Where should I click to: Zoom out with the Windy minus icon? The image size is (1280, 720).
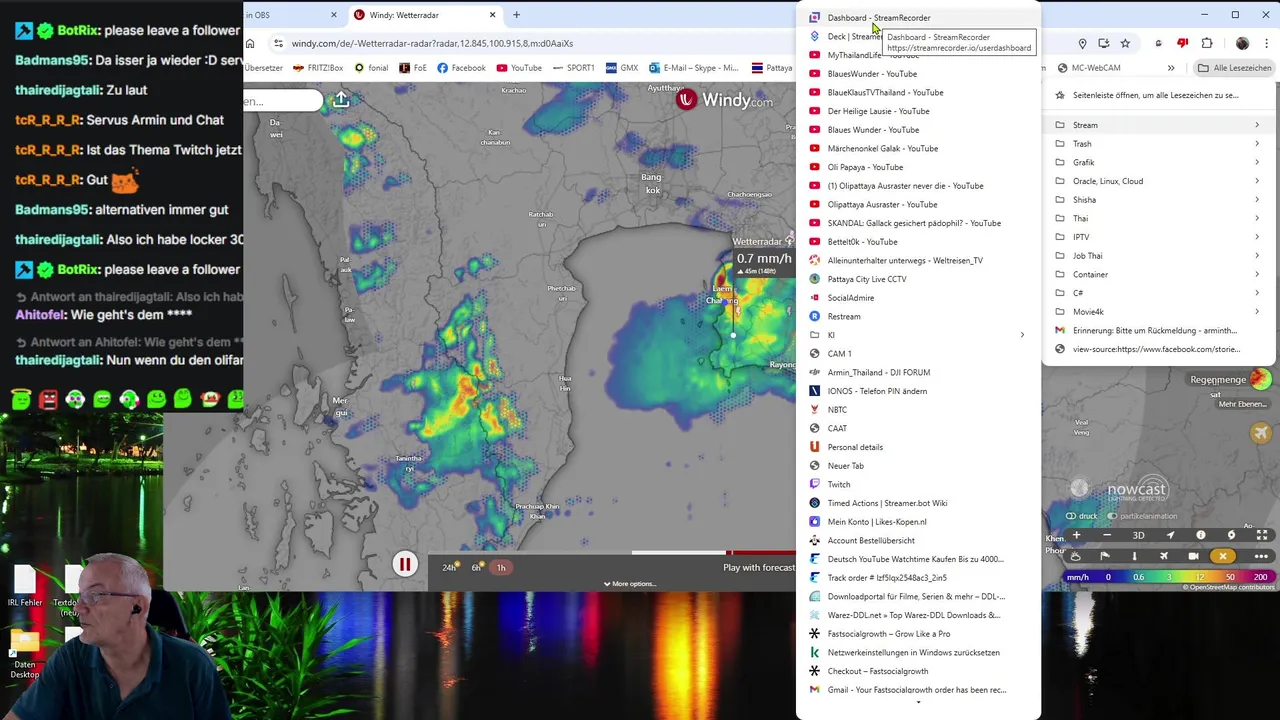point(1107,535)
